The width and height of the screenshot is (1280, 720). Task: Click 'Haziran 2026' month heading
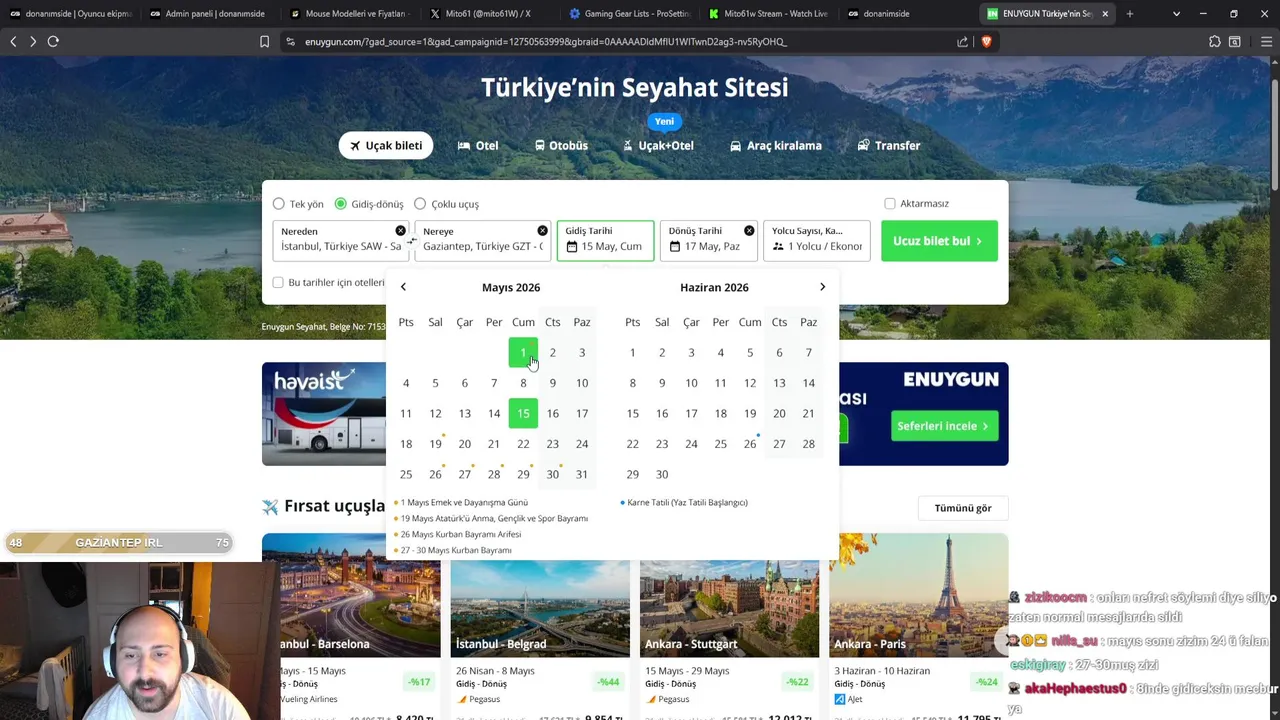(714, 287)
